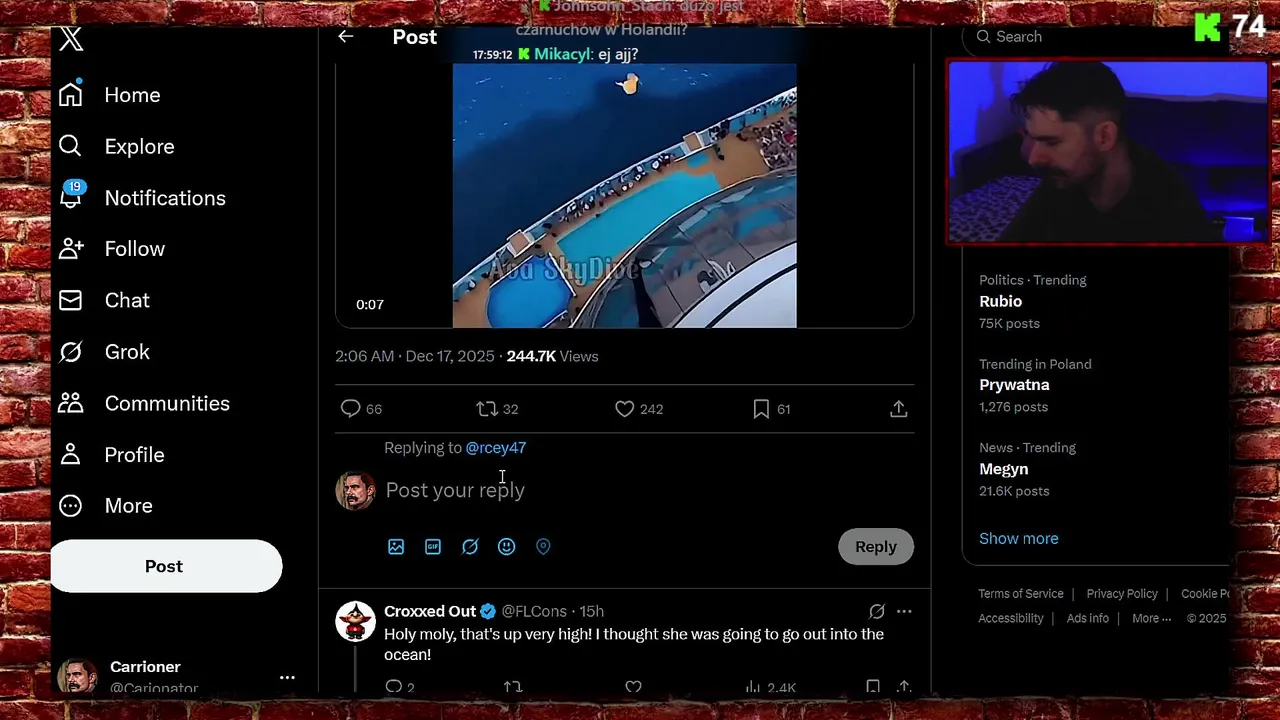
Task: Add an image to the reply
Action: (x=396, y=547)
